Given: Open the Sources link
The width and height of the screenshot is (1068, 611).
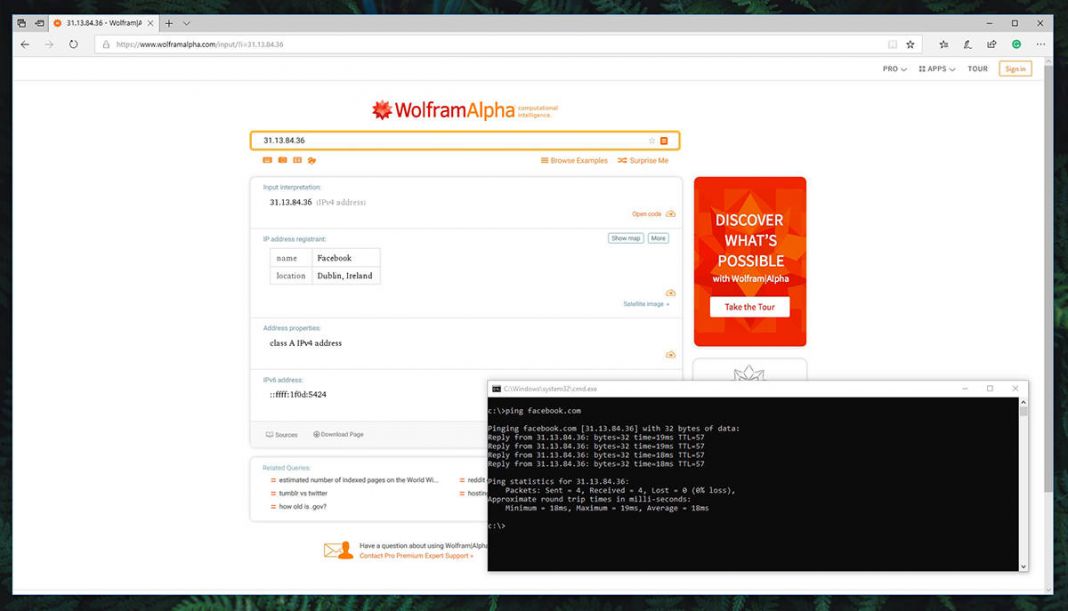Looking at the screenshot, I should (281, 435).
